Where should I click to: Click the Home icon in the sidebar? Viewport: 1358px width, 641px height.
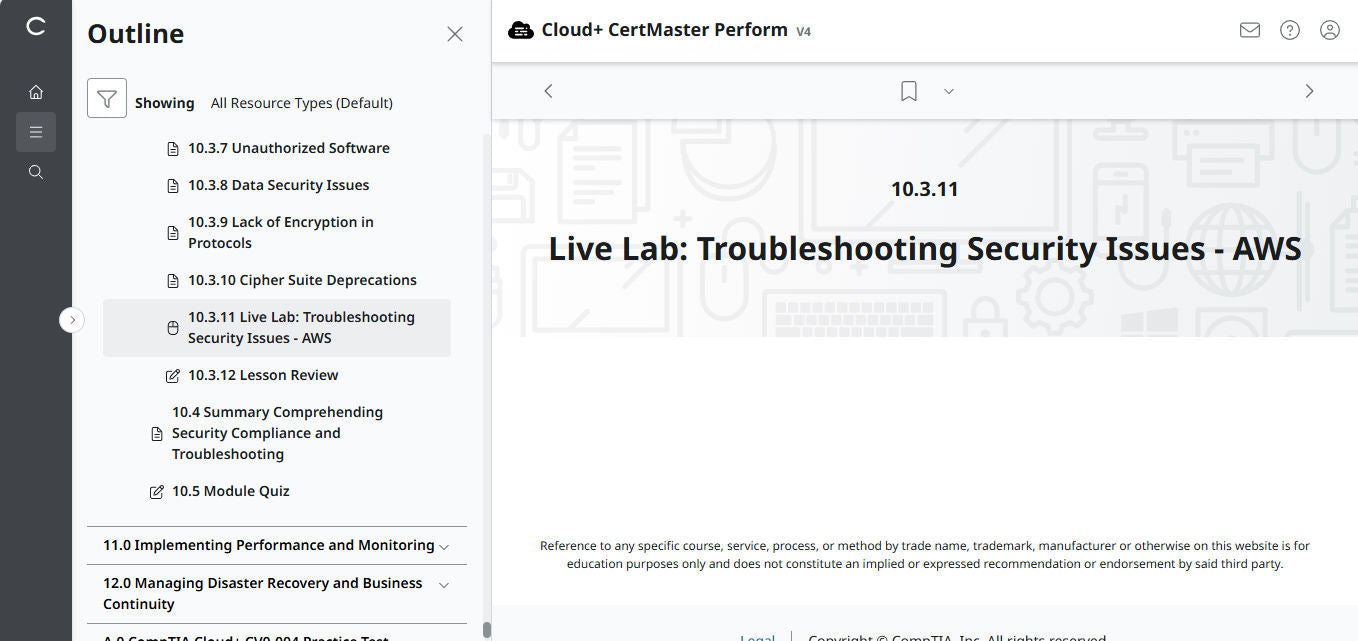pos(36,91)
